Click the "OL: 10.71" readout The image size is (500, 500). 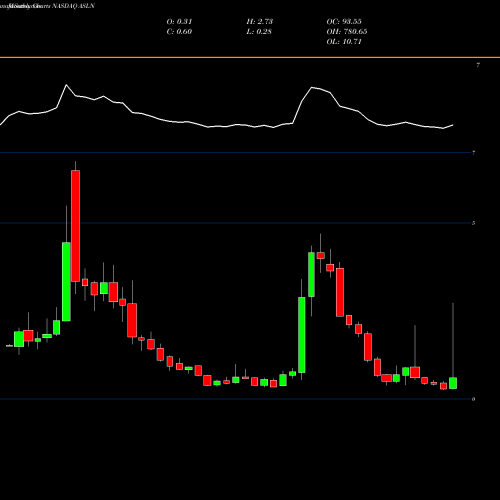(x=344, y=42)
